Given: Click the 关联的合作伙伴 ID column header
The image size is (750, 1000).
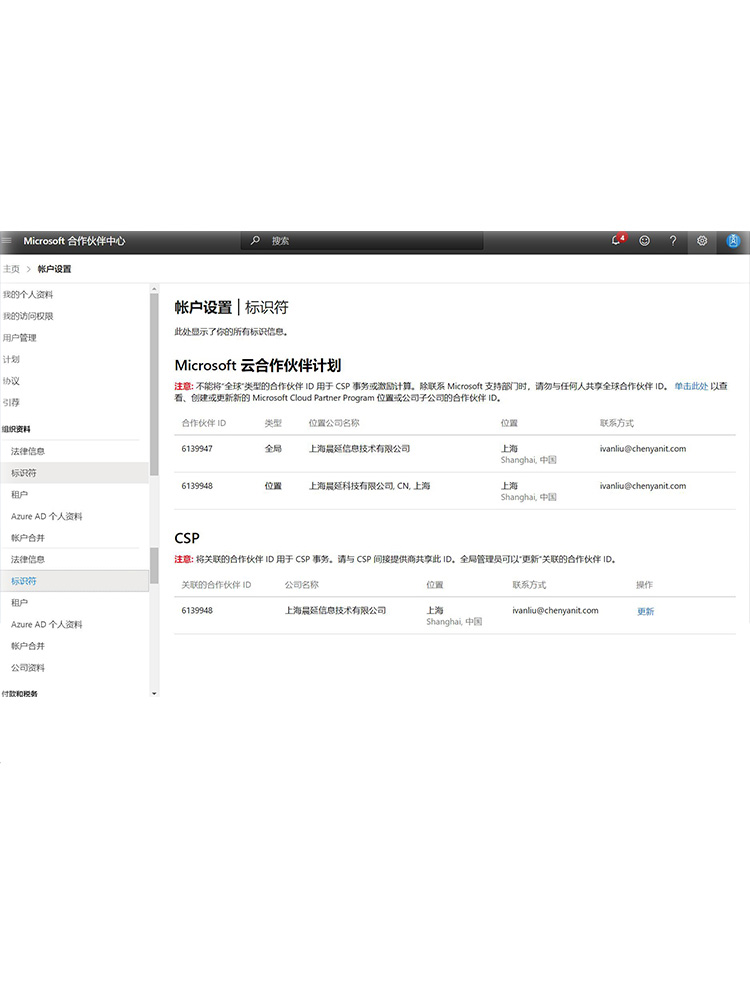Looking at the screenshot, I should [x=216, y=585].
